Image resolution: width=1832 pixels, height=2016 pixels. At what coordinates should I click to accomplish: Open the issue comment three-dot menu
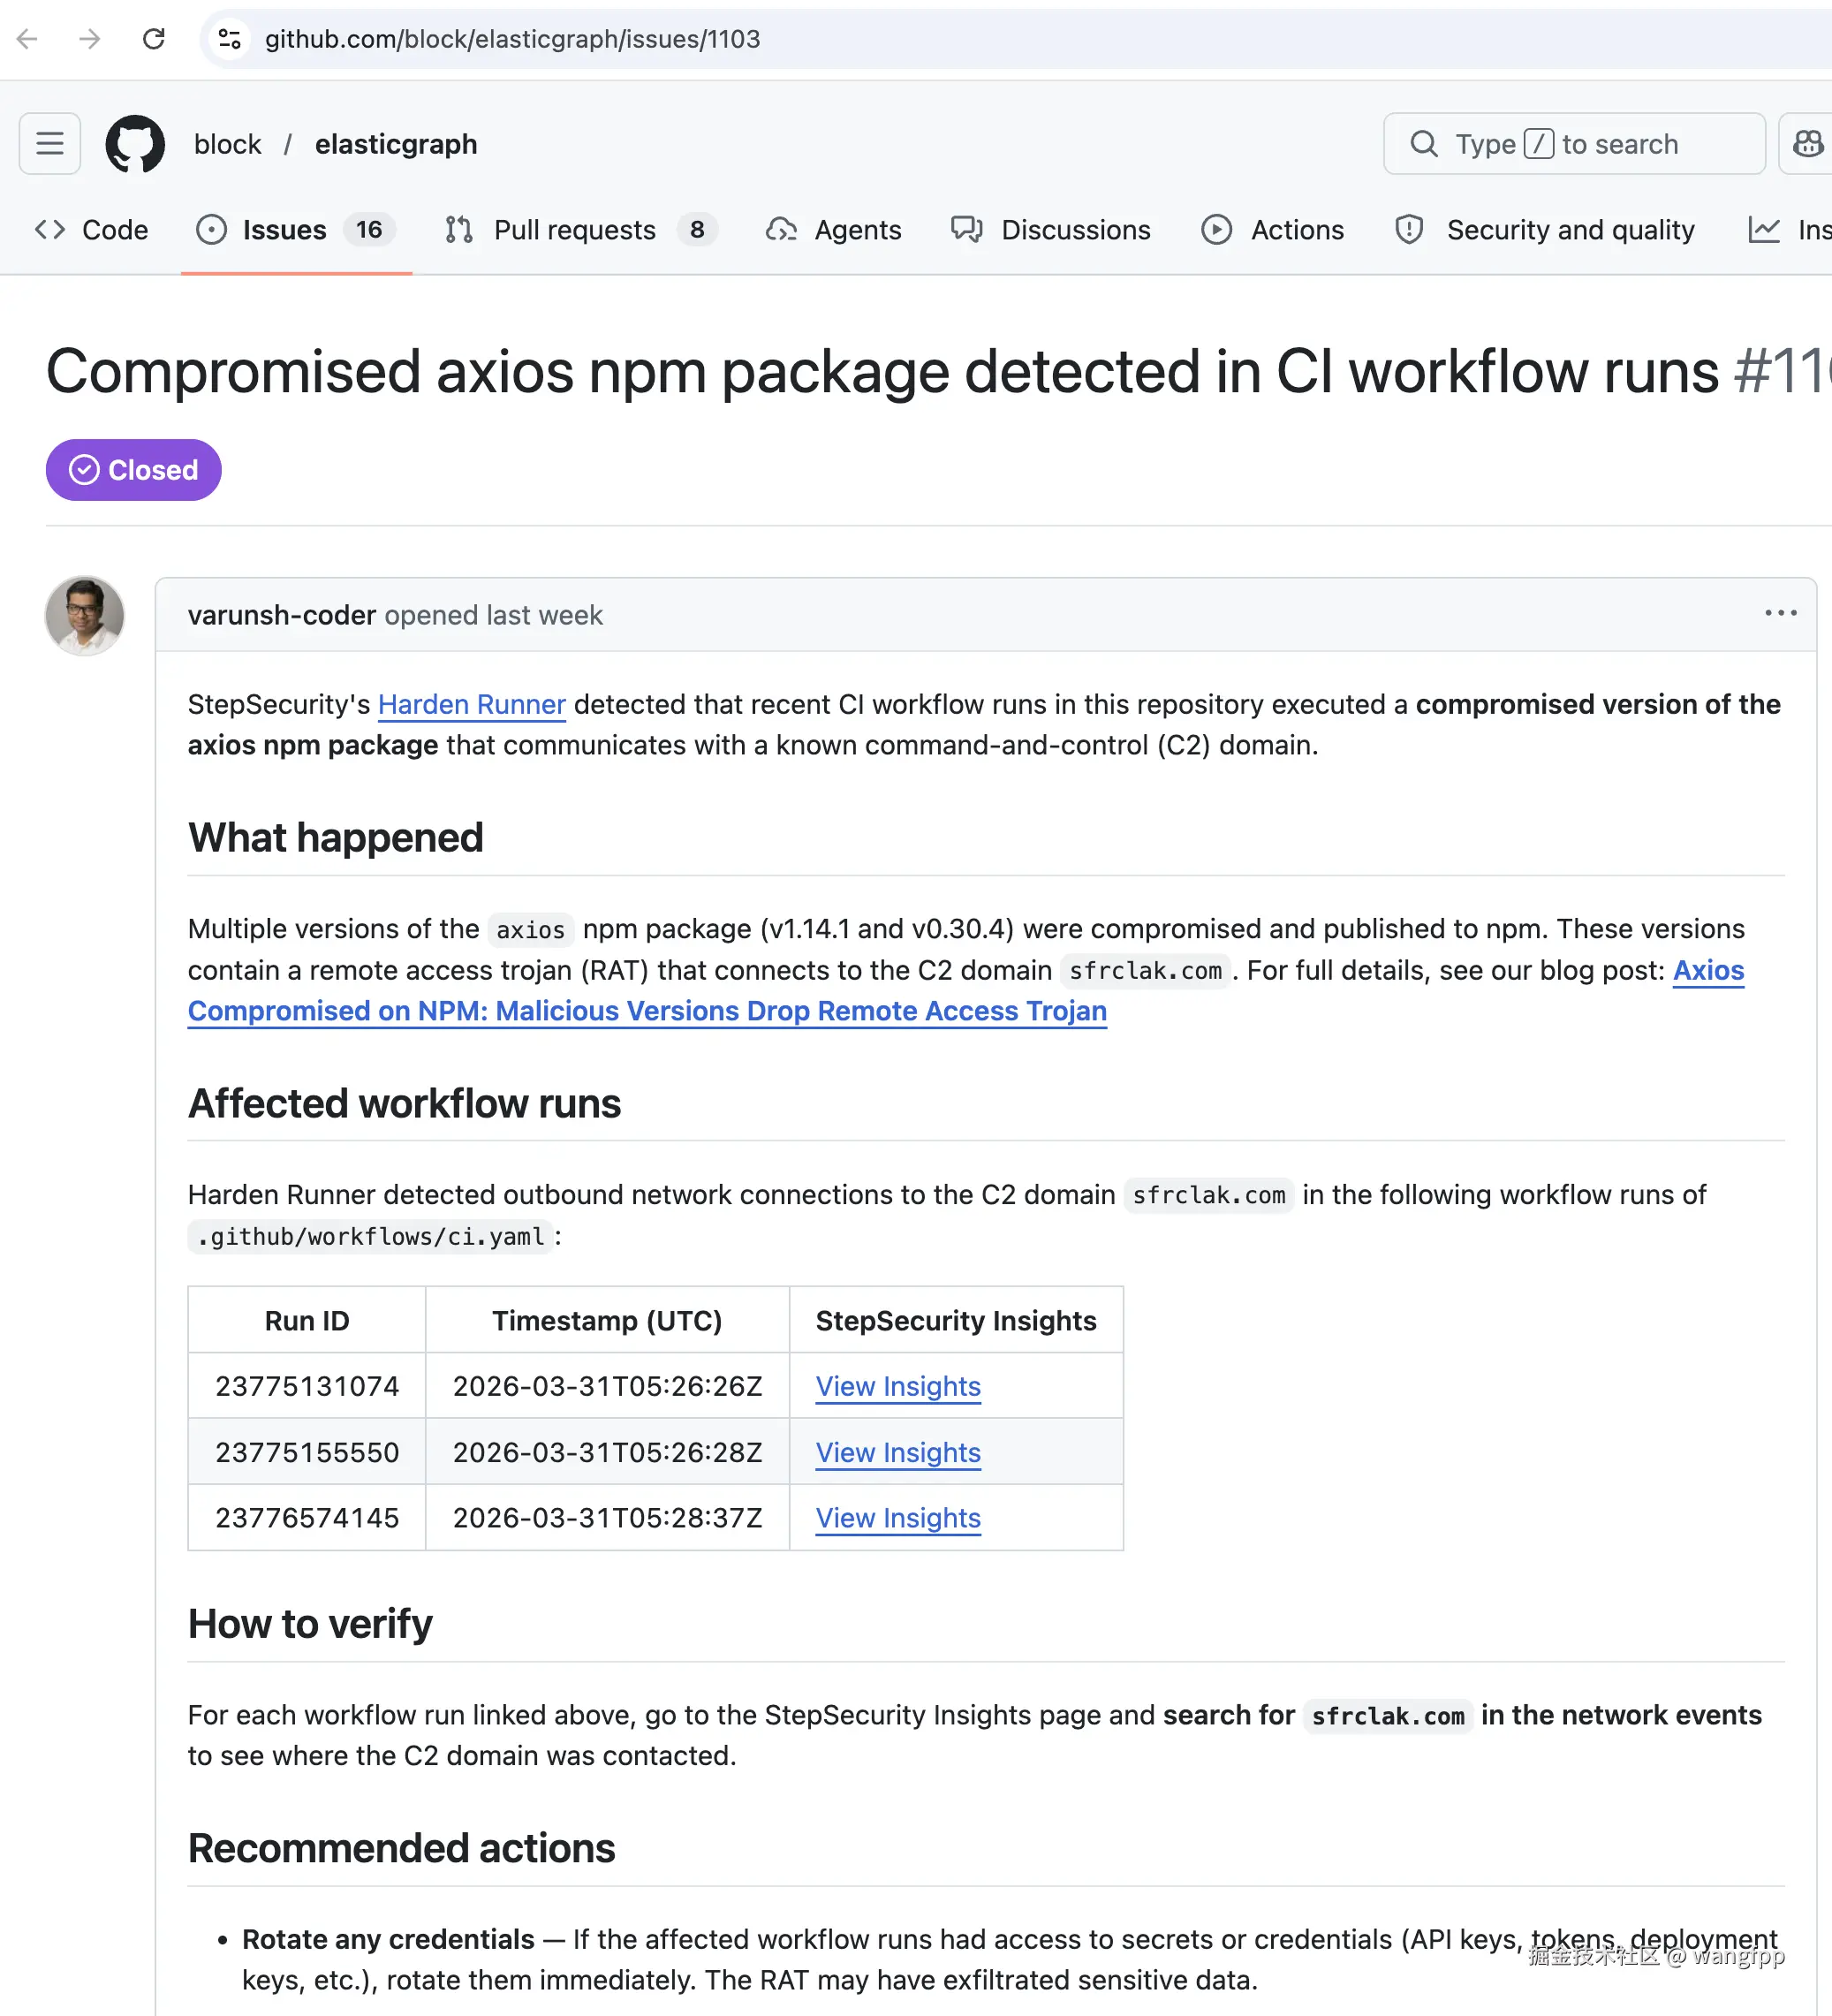(x=1780, y=613)
